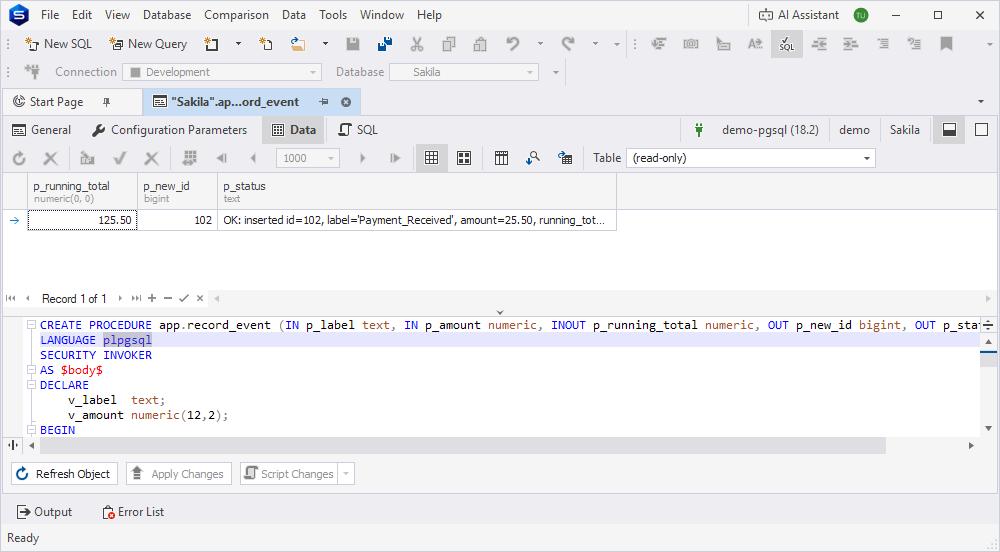The width and height of the screenshot is (1000, 552).
Task: Click the export data icon in grid toolbar
Action: pos(564,158)
